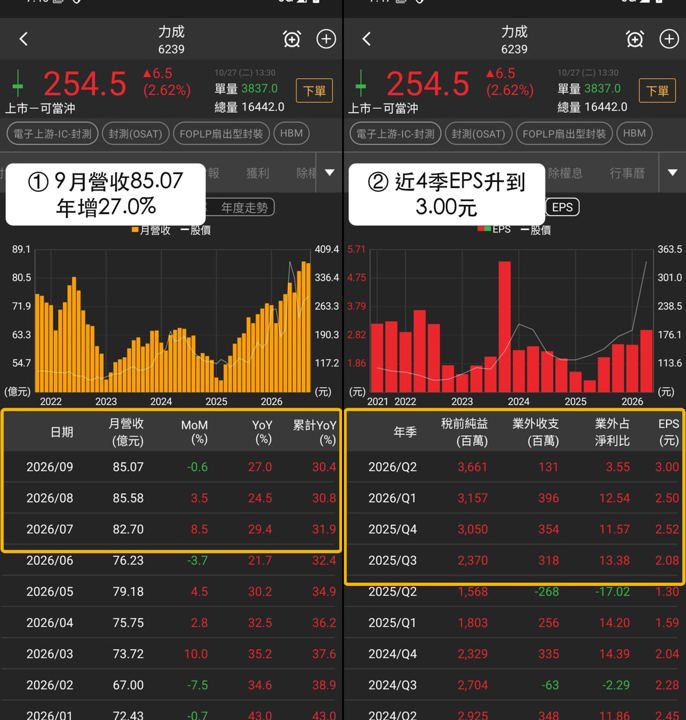Tap YoY value 27.0 for 2026/09
Screen dimensions: 686x720
click(x=260, y=467)
